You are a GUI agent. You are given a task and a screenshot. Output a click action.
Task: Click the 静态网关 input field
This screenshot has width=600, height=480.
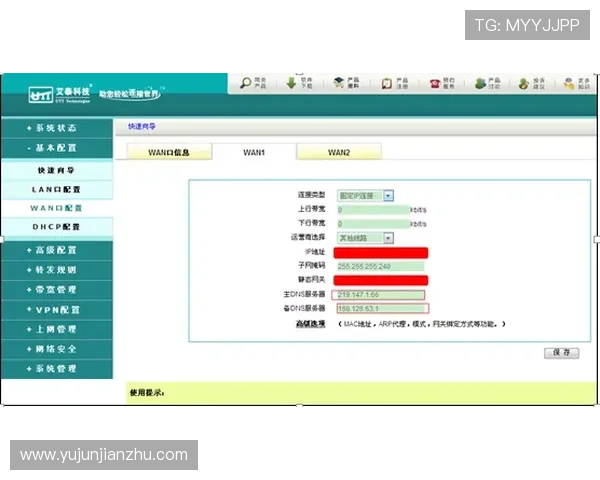(x=381, y=281)
